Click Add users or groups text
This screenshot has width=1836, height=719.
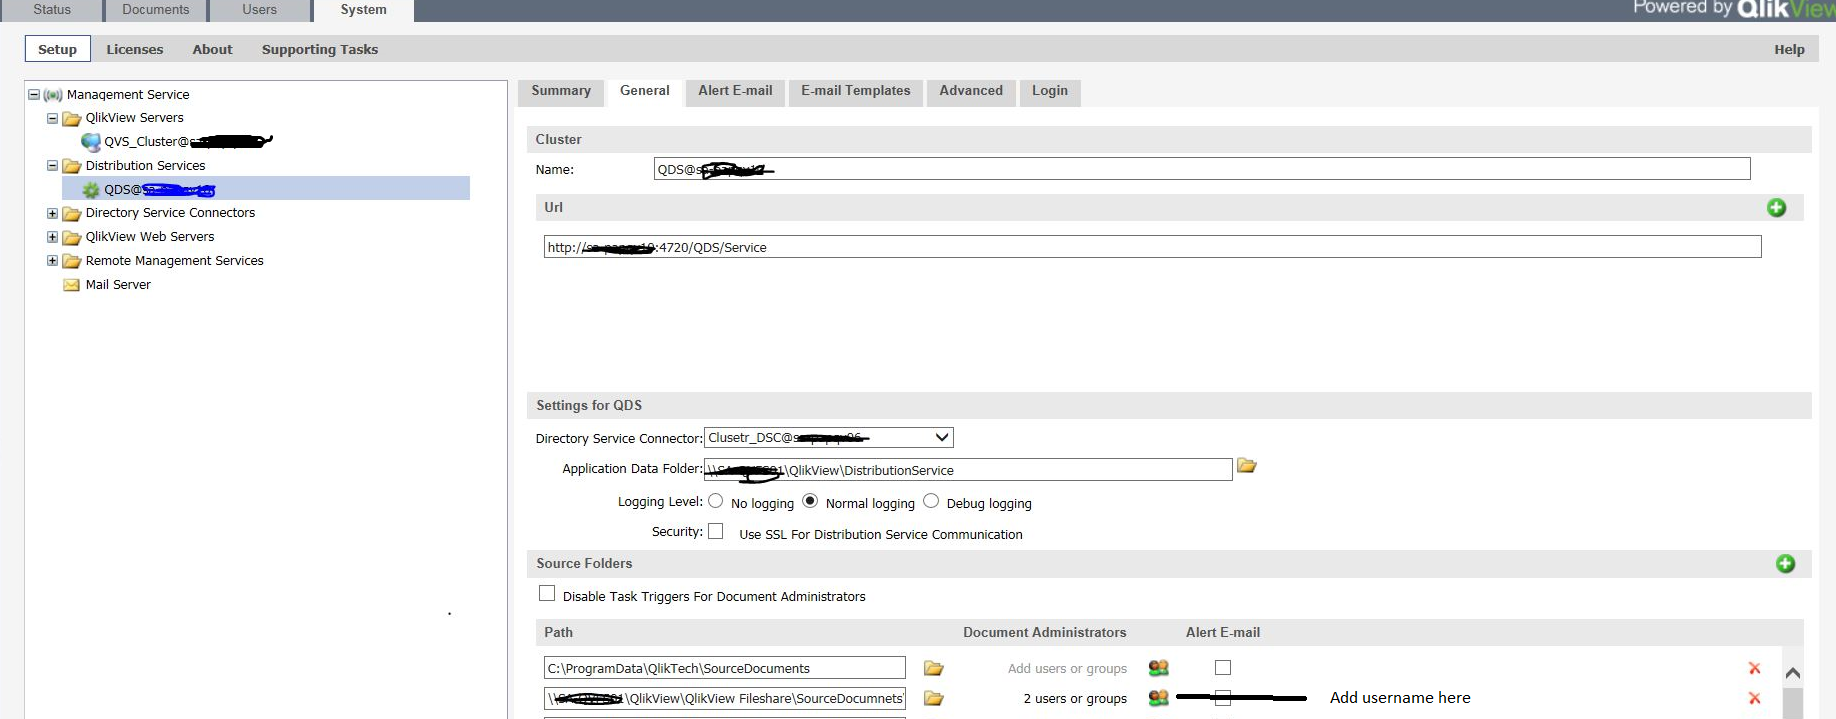click(x=1067, y=669)
